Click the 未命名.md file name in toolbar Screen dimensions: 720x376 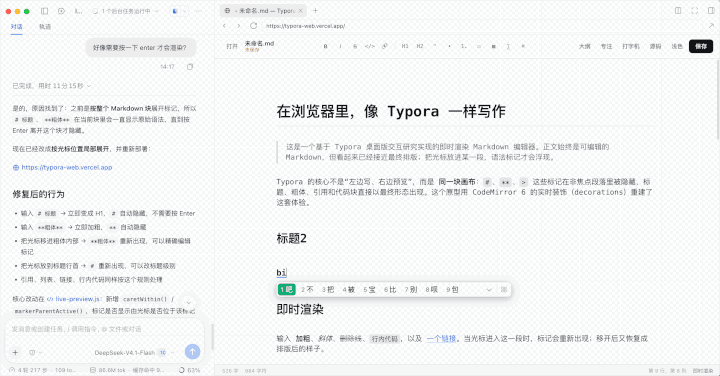(x=259, y=44)
